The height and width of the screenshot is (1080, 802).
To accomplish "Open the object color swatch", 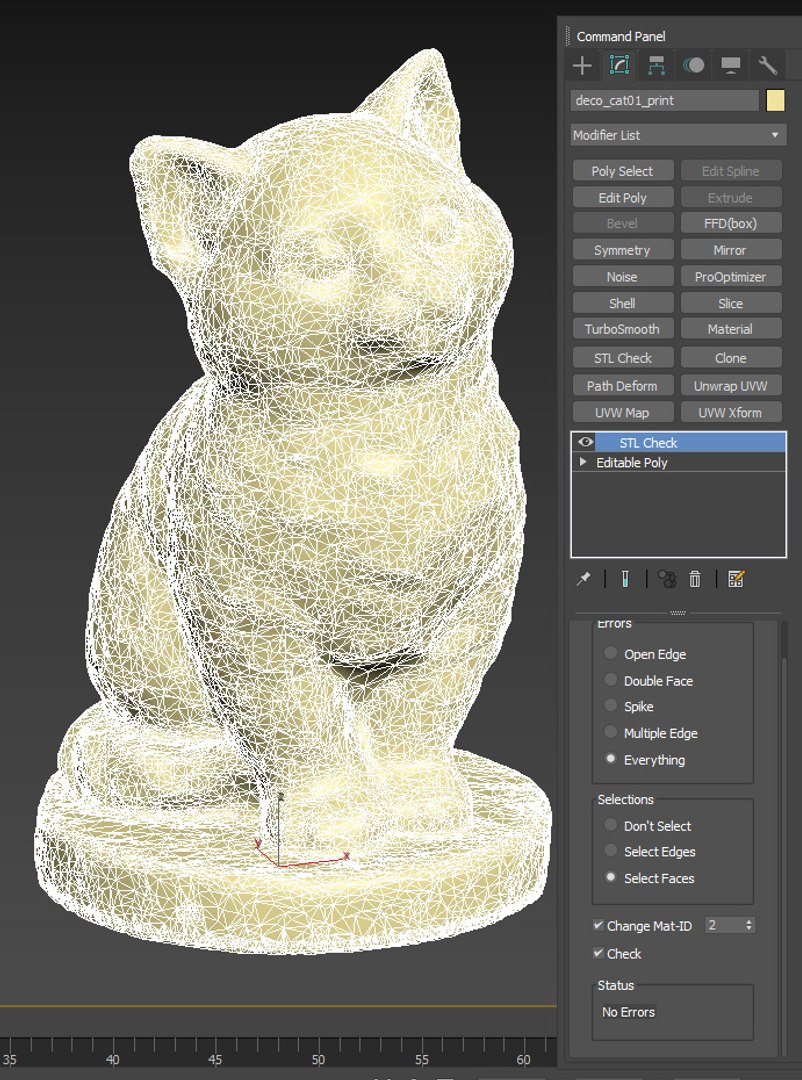I will [x=775, y=101].
